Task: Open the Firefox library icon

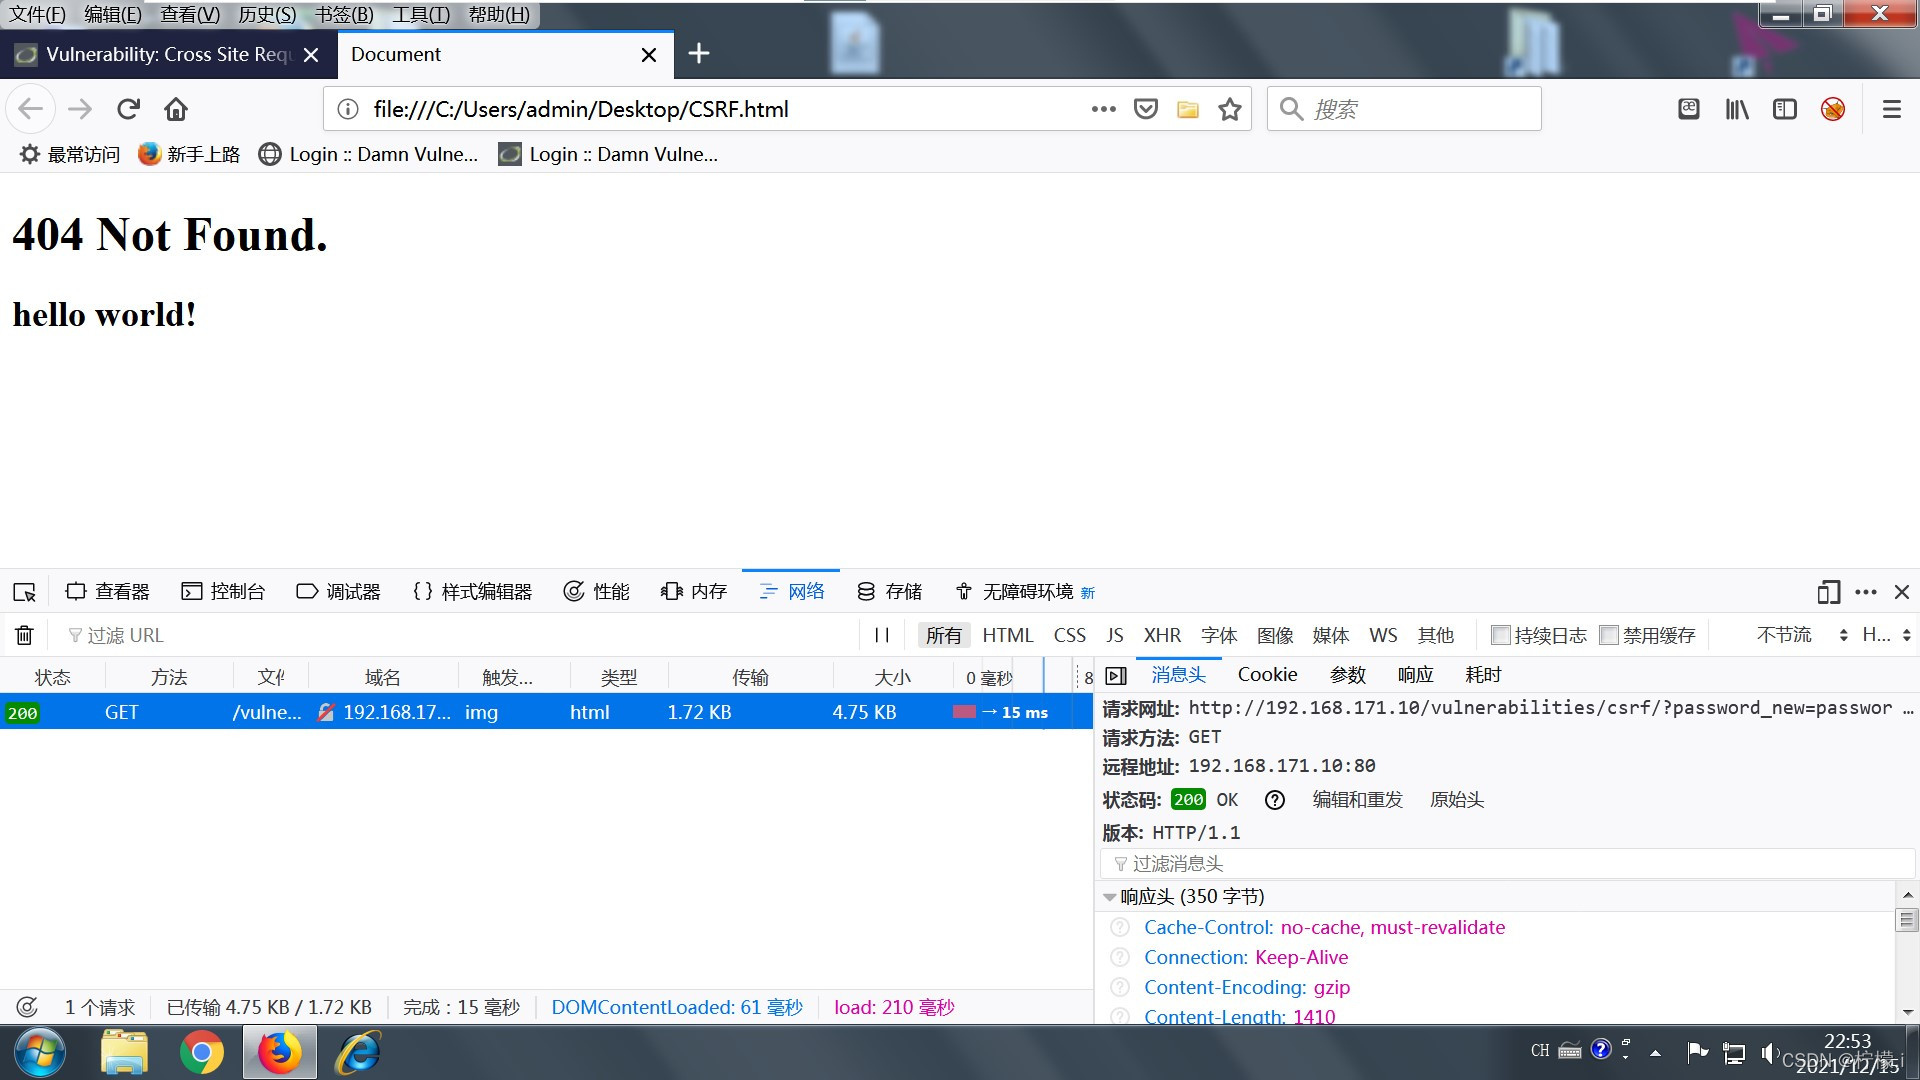Action: coord(1737,109)
